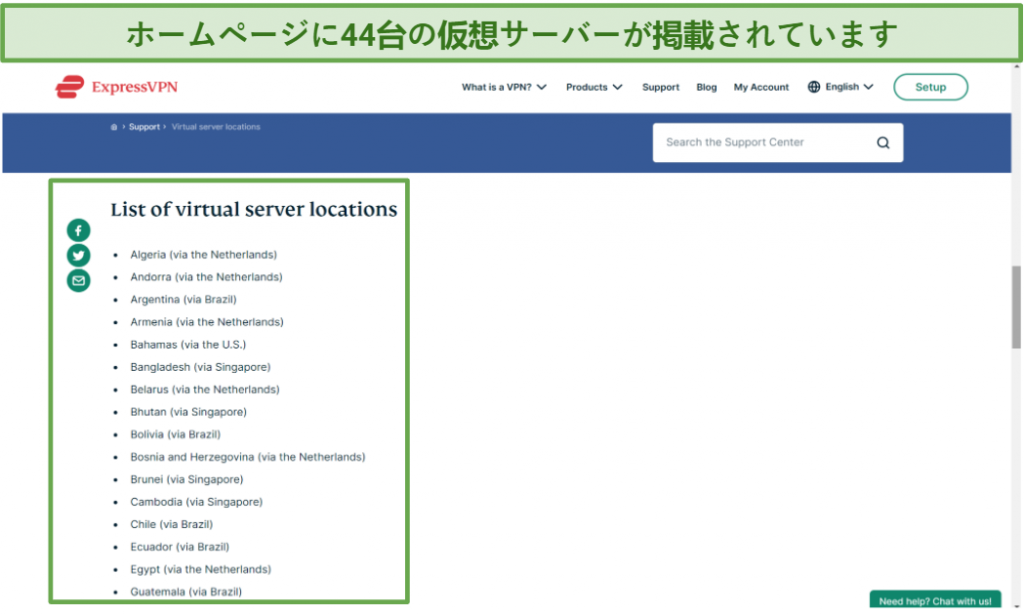This screenshot has width=1024, height=615.
Task: Open the 'Need help? Chat with us!' button
Action: click(x=935, y=600)
